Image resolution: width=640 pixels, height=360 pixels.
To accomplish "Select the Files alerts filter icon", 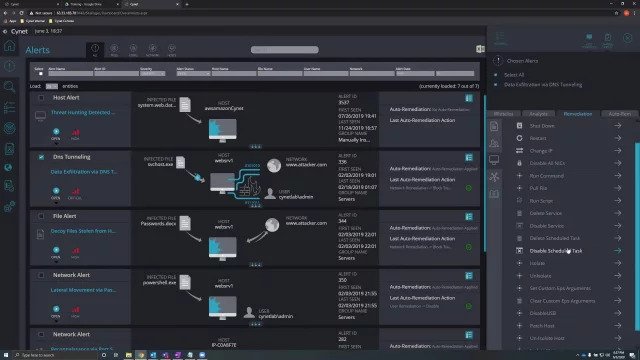I will tap(114, 50).
